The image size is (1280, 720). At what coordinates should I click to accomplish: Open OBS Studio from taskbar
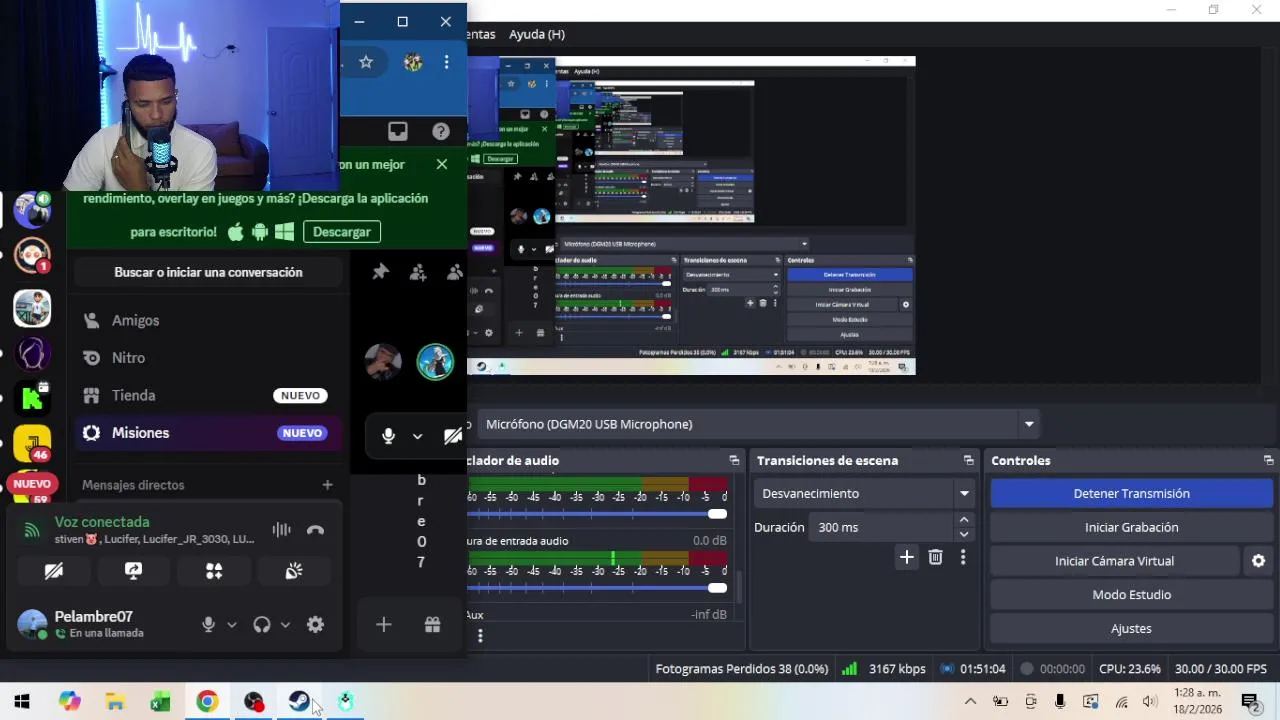click(x=253, y=702)
